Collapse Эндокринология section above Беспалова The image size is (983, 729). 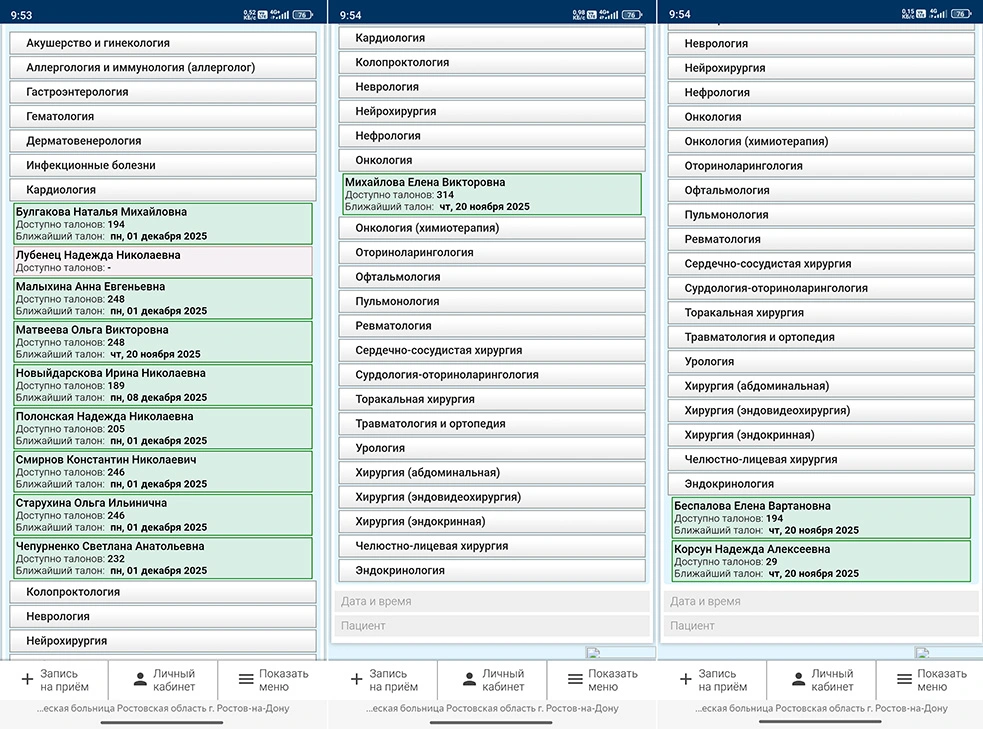[x=821, y=484]
